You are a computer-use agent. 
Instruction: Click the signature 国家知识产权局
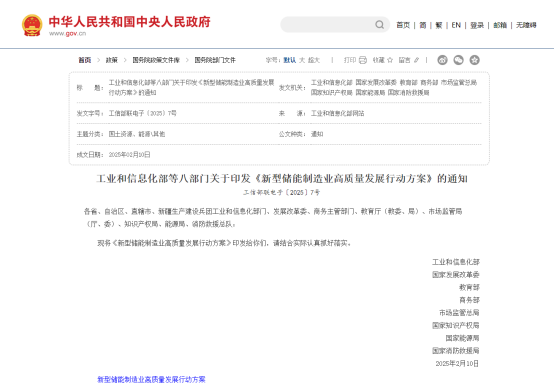[456, 326]
